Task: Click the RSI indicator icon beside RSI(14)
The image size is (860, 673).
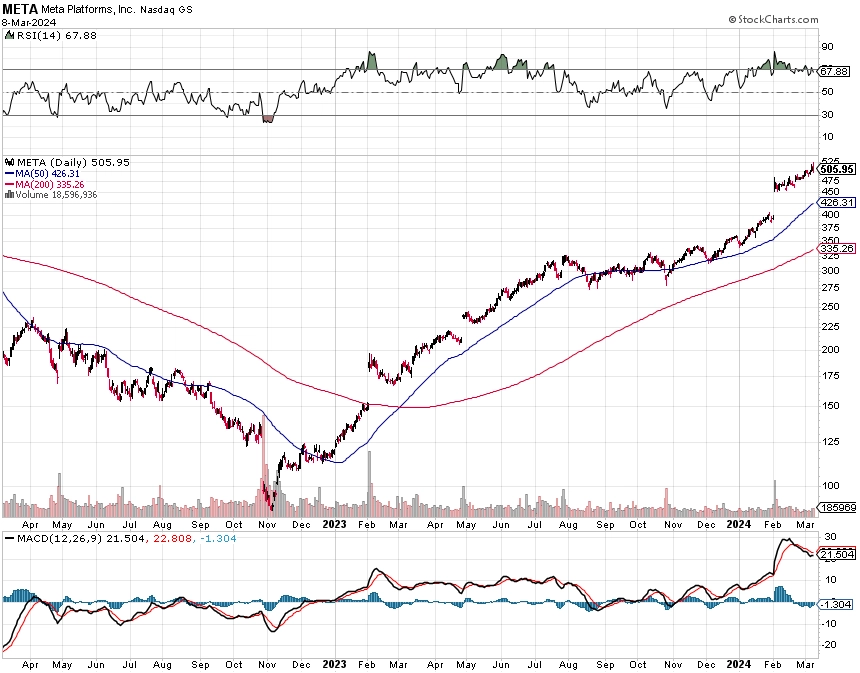Action: (x=9, y=35)
